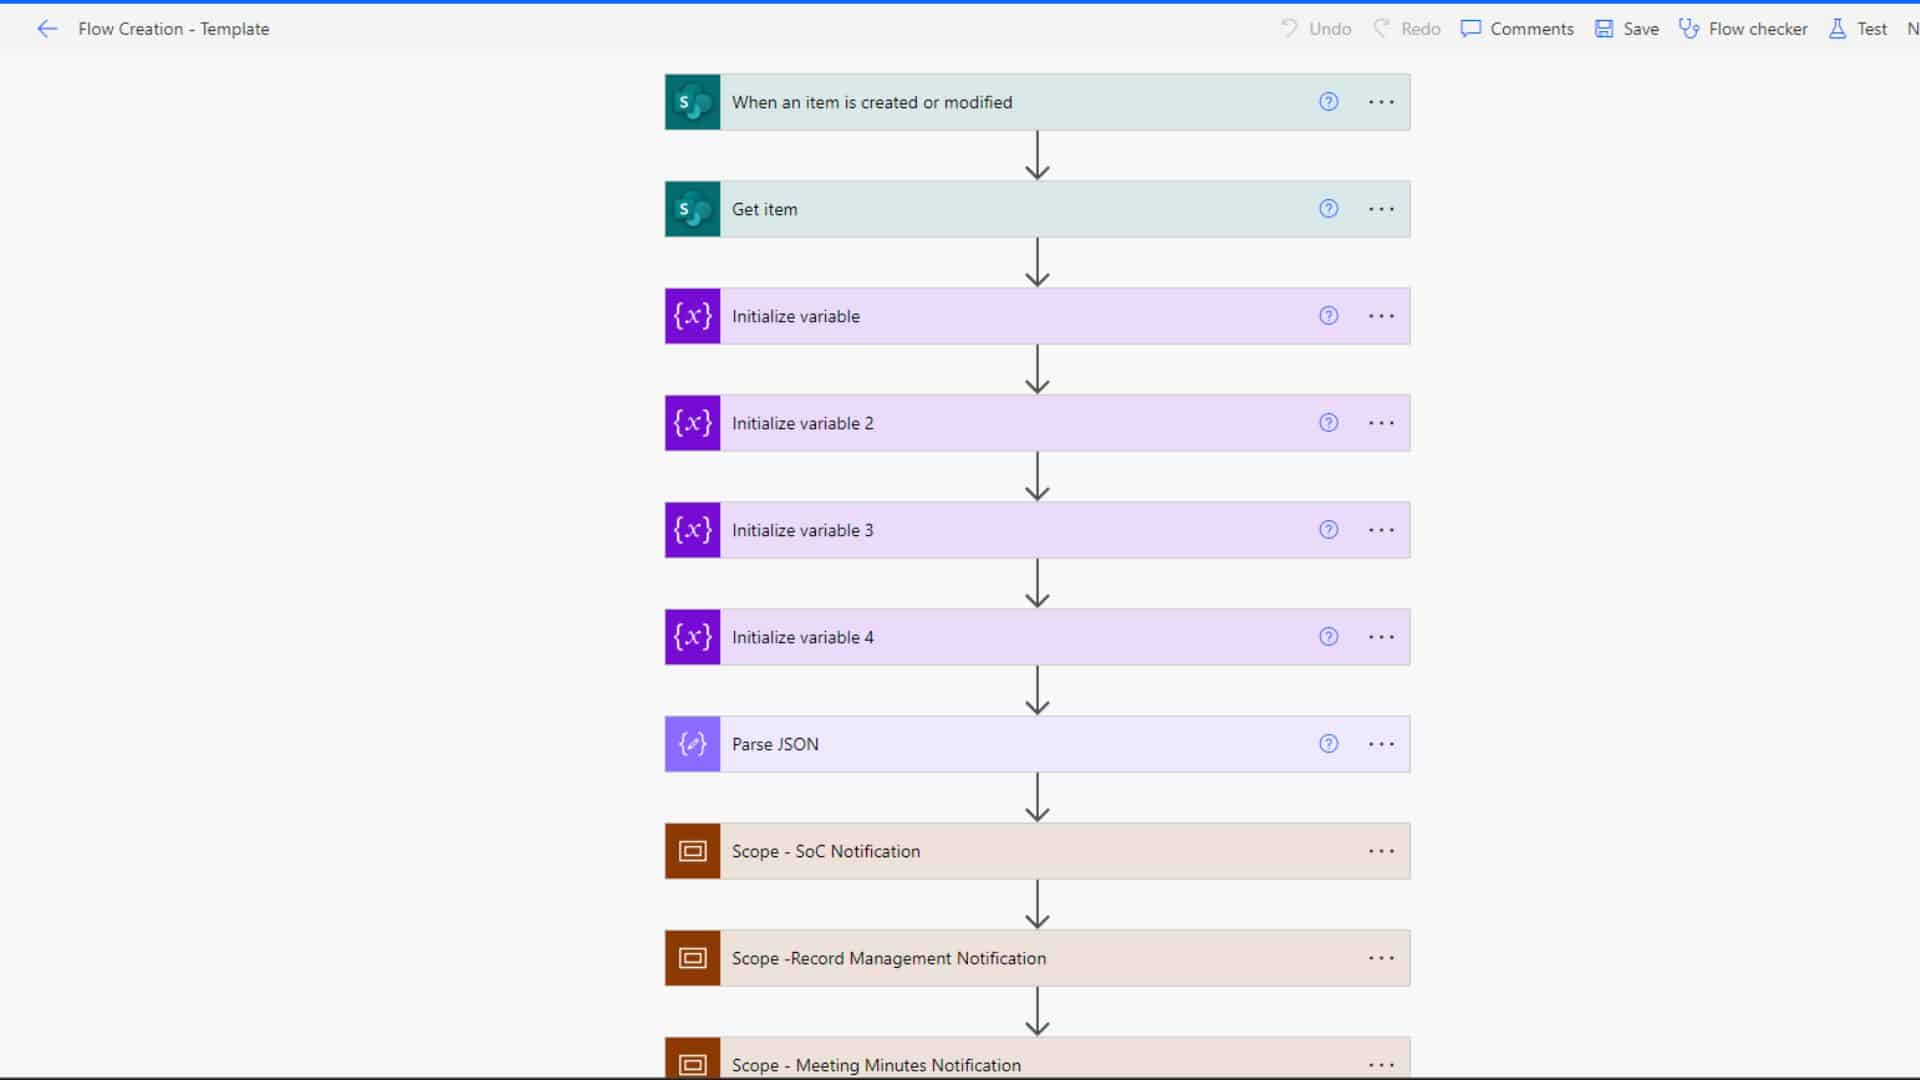Insert a step between Parse JSON and SoC Notification scope
This screenshot has width=1920, height=1080.
[1037, 798]
